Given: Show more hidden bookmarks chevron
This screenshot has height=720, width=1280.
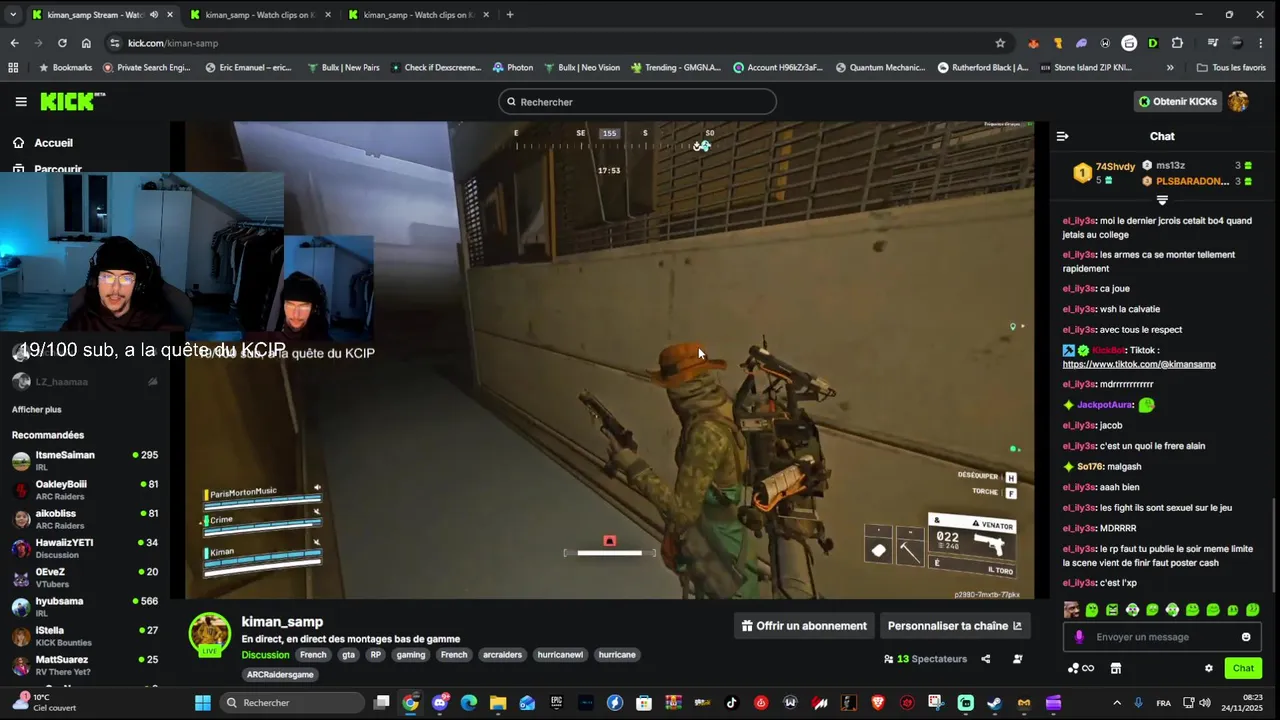Looking at the screenshot, I should click(x=1170, y=68).
